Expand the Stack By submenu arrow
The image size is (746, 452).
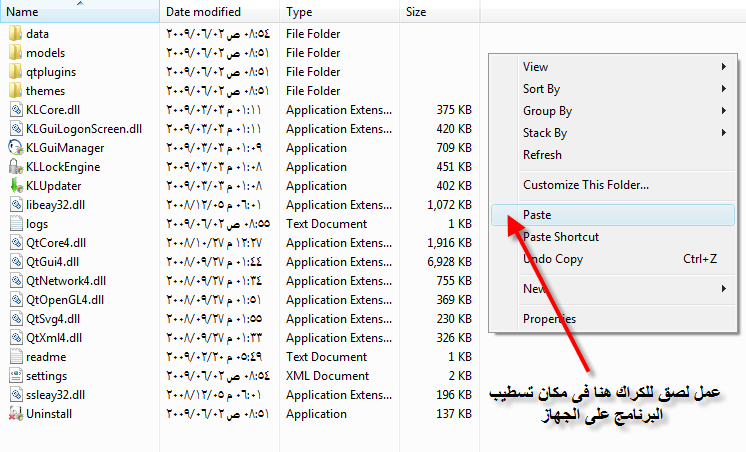point(724,132)
